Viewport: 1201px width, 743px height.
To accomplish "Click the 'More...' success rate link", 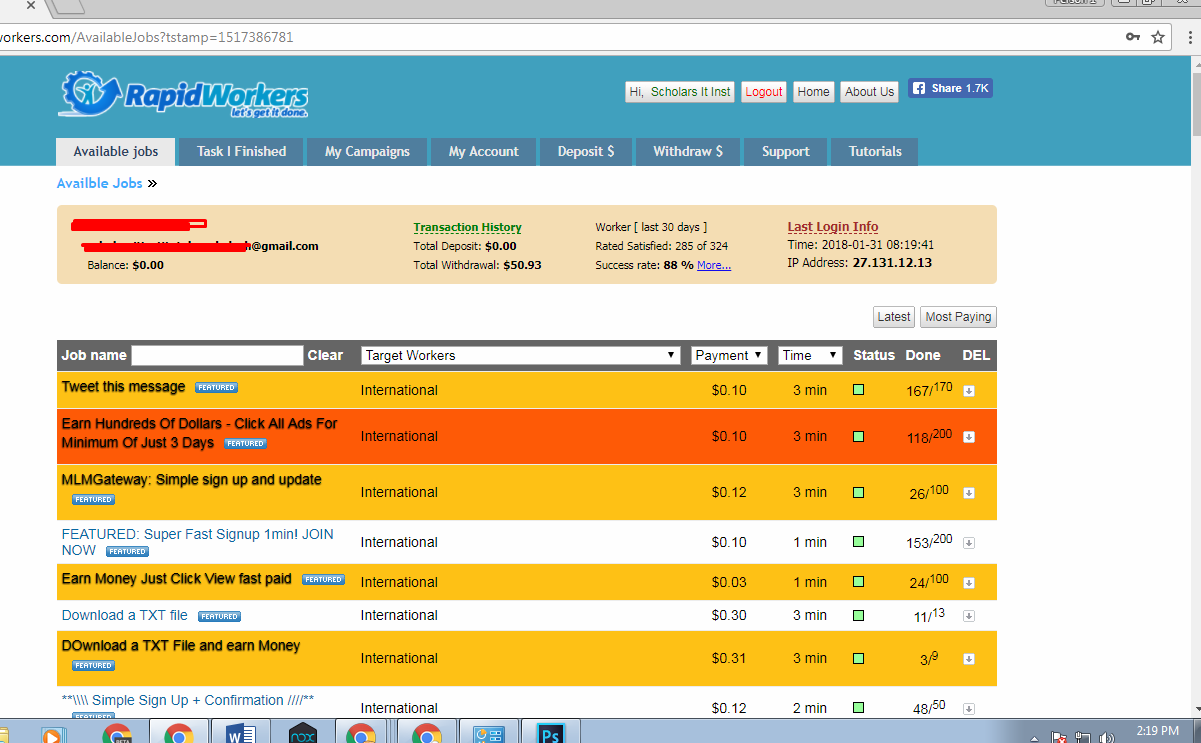I will click(x=714, y=265).
